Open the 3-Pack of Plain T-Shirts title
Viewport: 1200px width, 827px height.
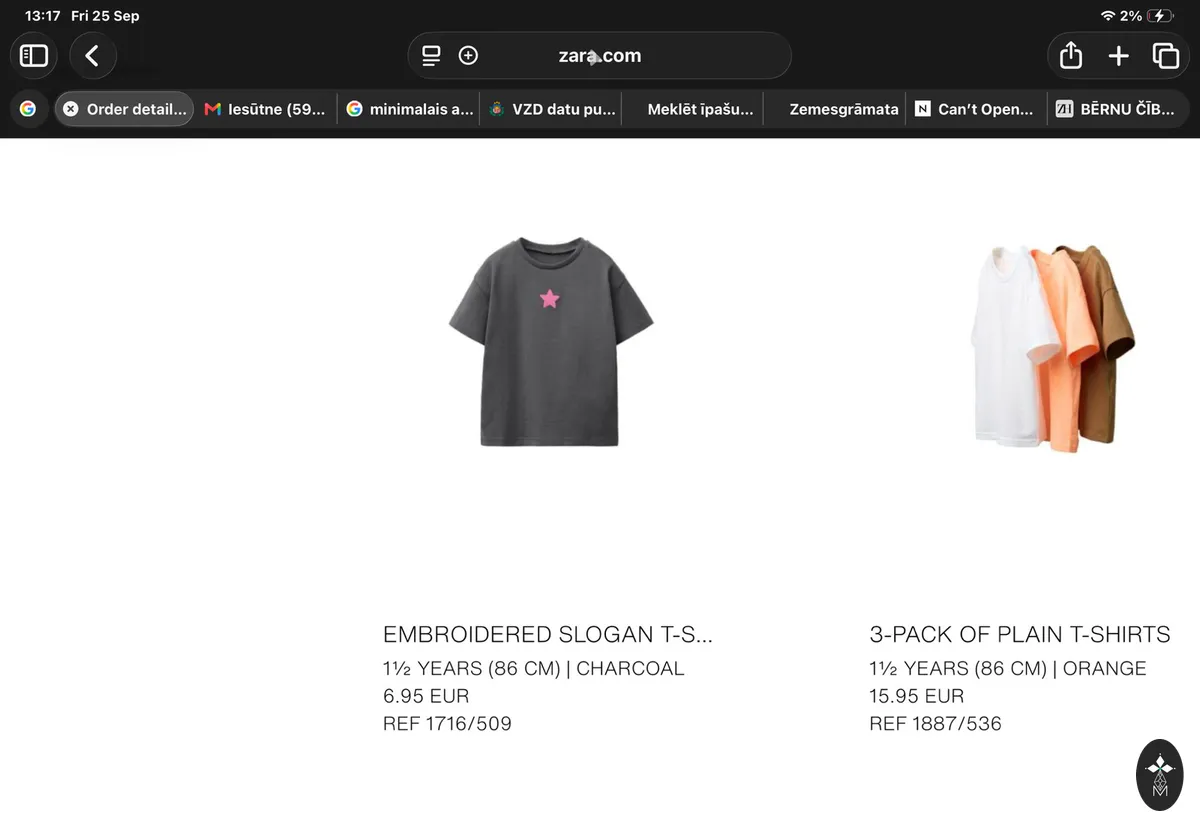pyautogui.click(x=1020, y=634)
